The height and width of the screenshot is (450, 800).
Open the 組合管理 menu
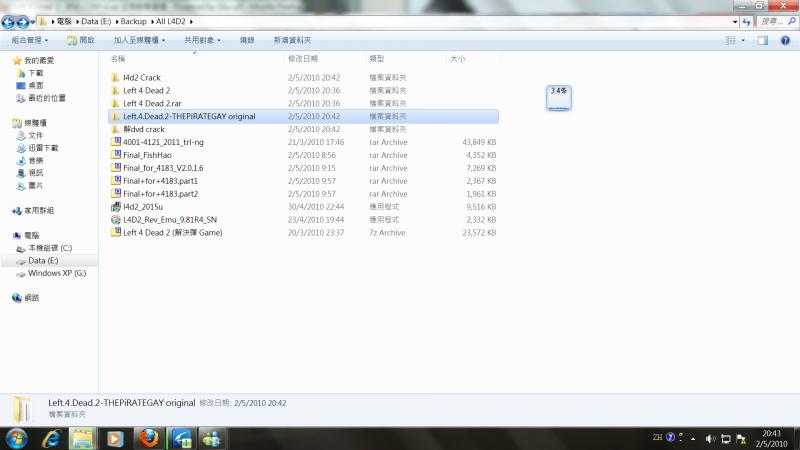pos(30,40)
